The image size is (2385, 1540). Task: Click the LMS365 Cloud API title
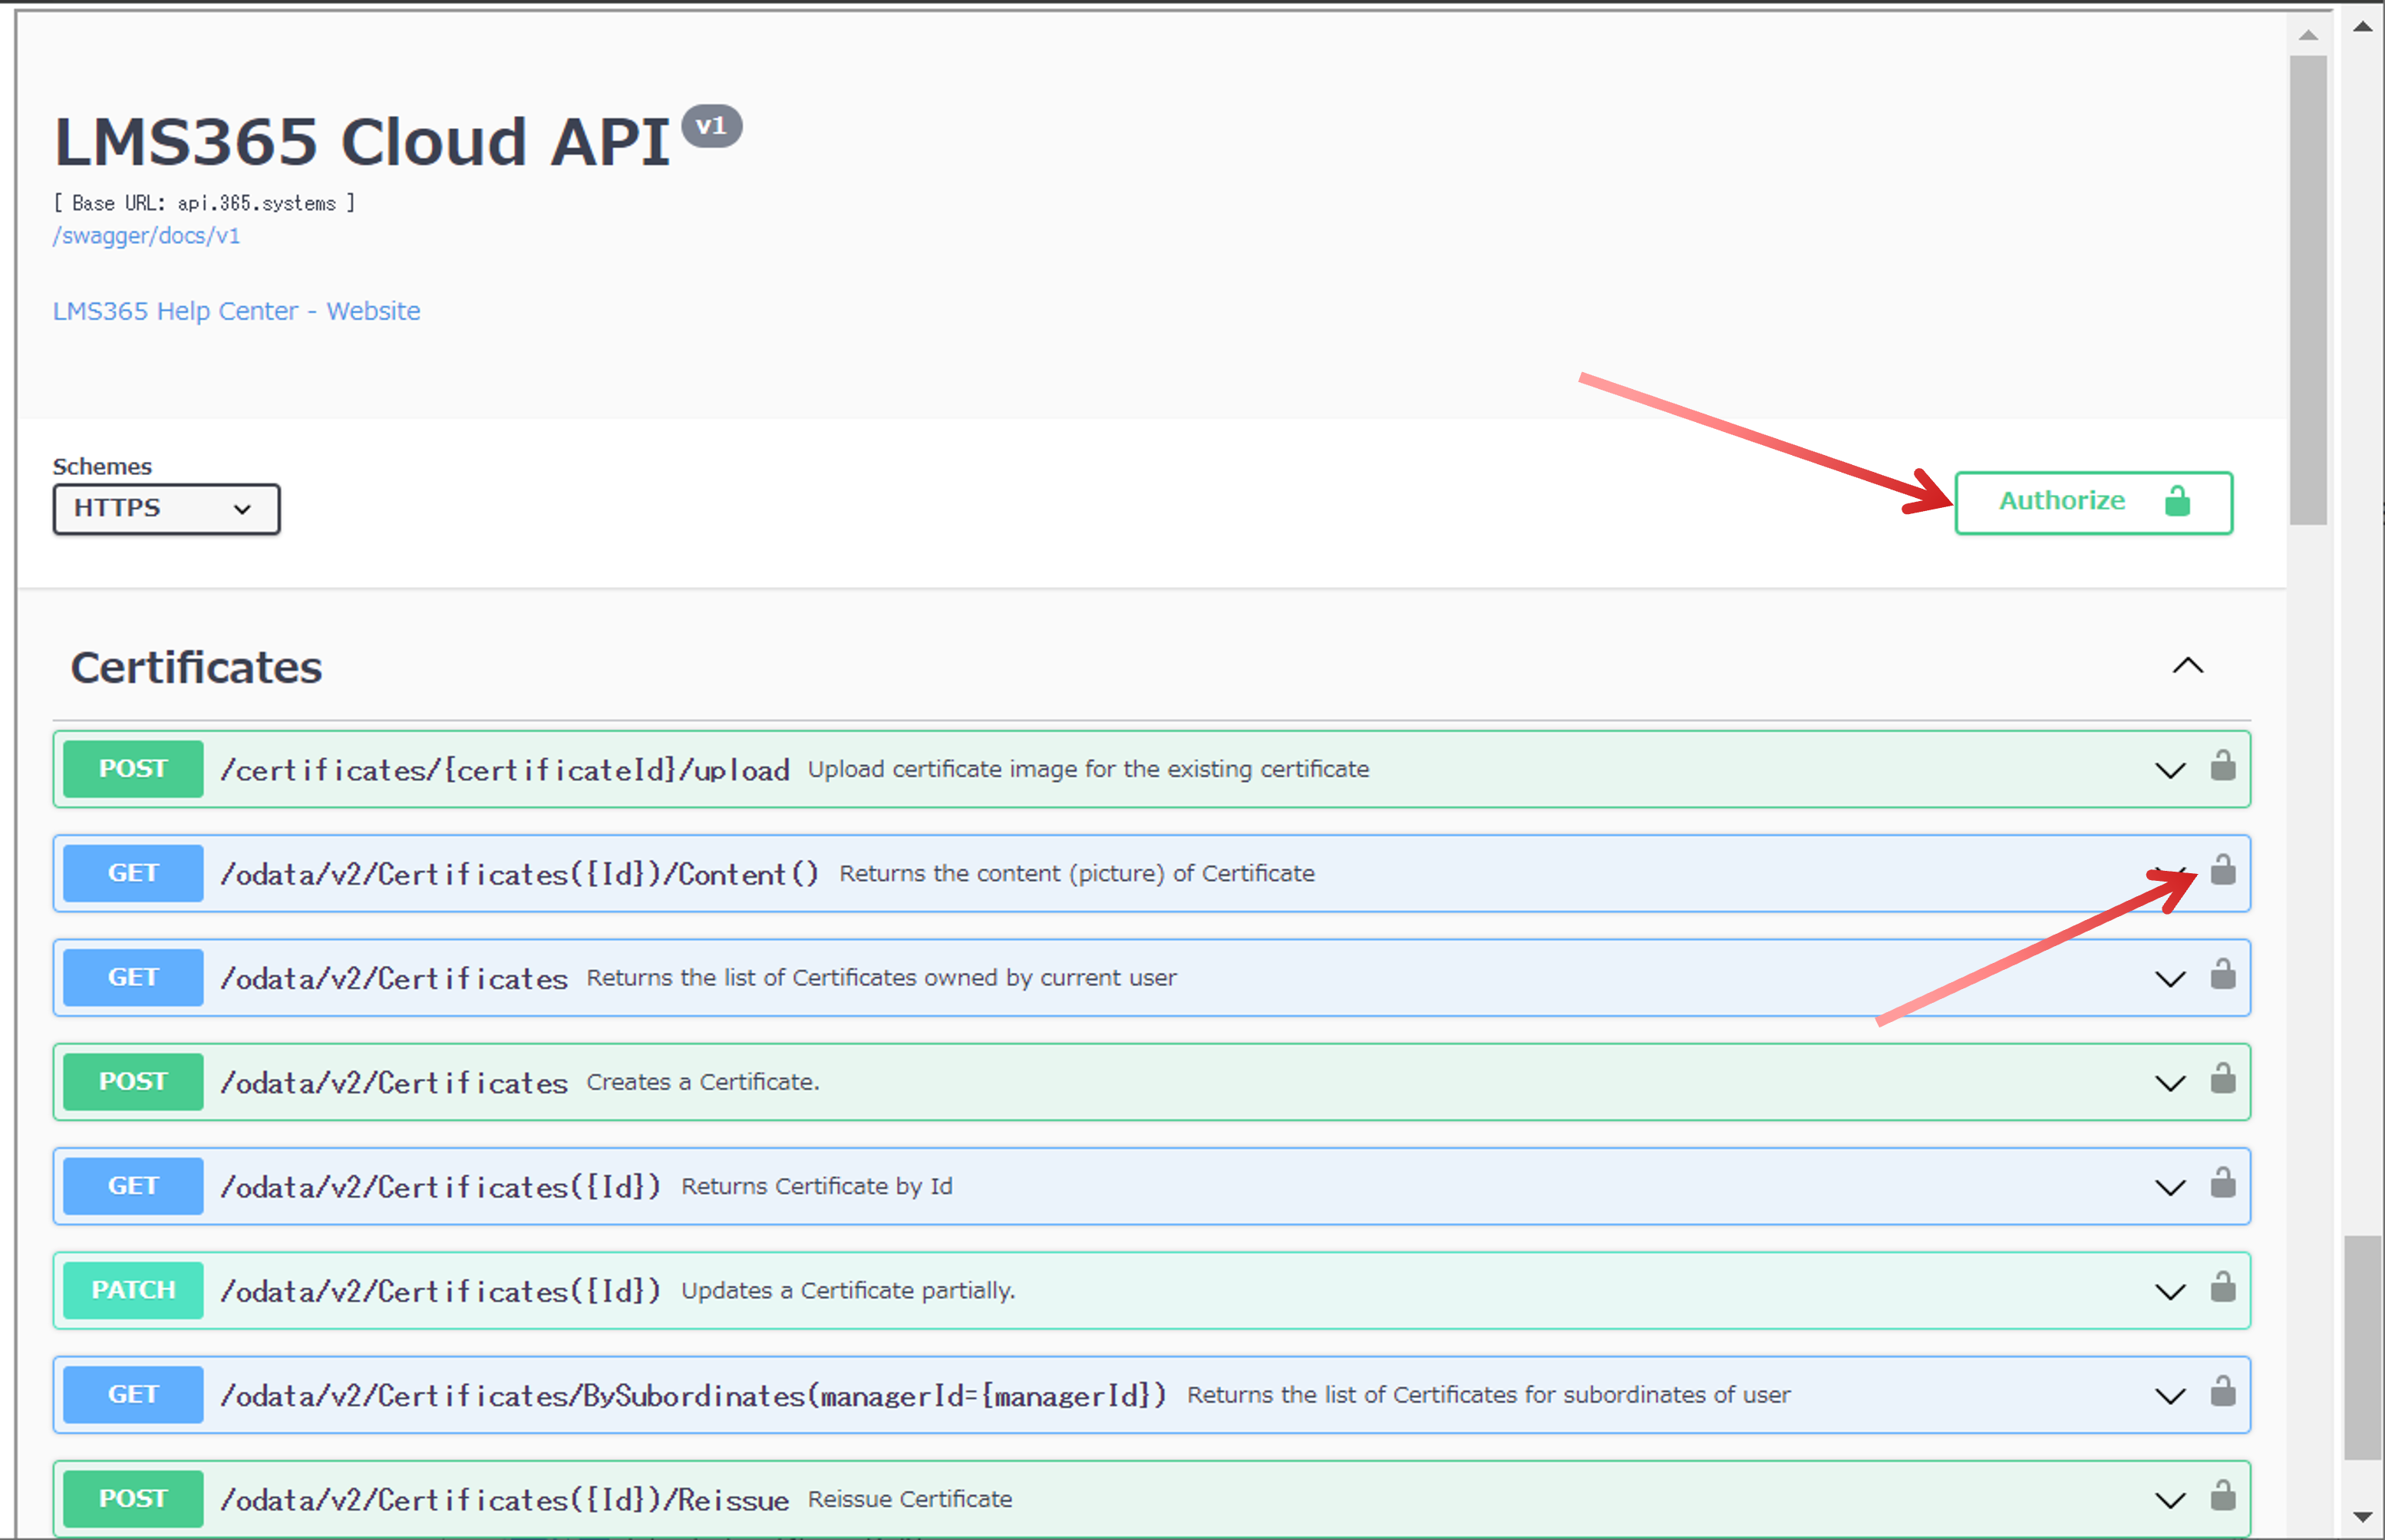coord(362,141)
